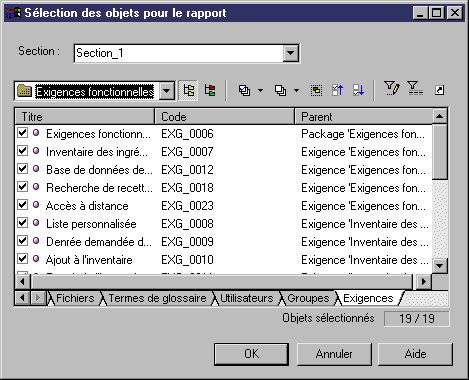Image resolution: width=469 pixels, height=380 pixels.
Task: Click the Move Selected Items to Top icon
Action: point(337,90)
